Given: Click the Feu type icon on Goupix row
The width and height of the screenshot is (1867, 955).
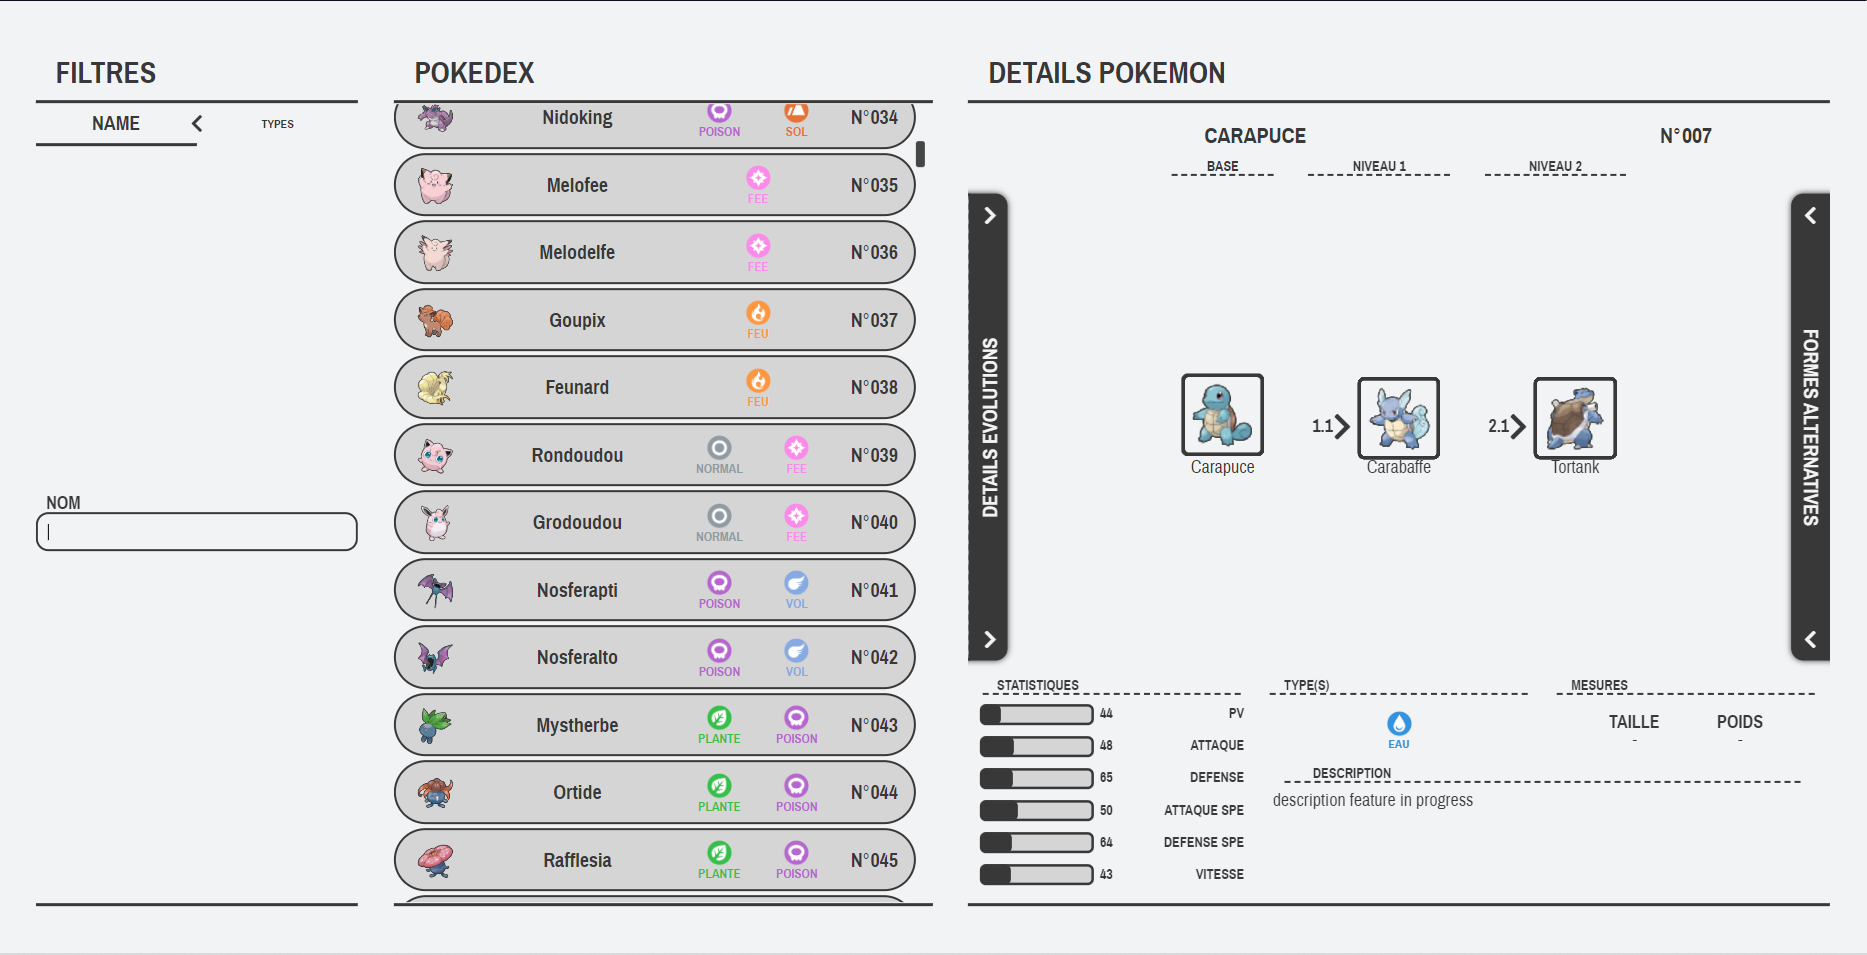Looking at the screenshot, I should 758,313.
